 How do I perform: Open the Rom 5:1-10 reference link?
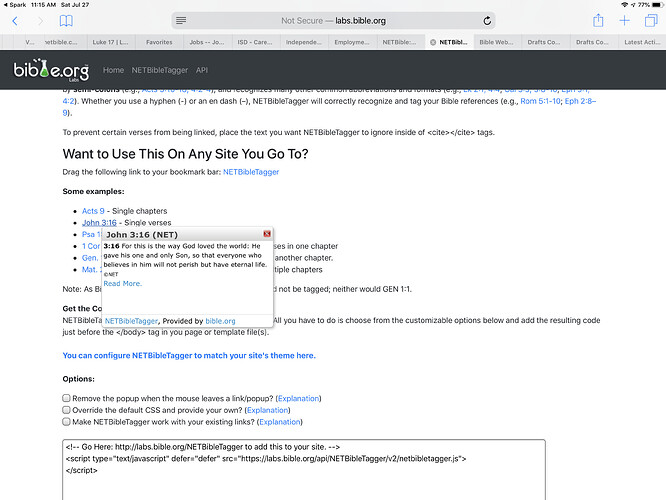[540, 101]
